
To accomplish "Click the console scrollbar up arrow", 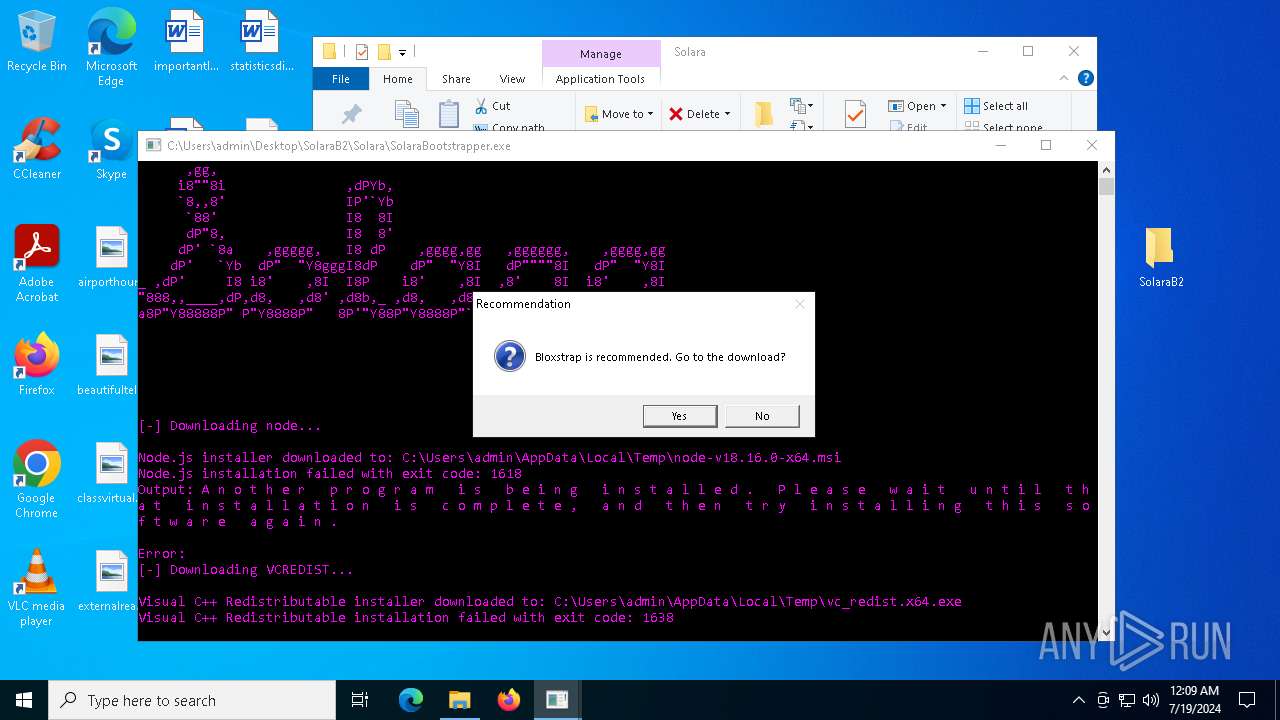I will point(1106,170).
